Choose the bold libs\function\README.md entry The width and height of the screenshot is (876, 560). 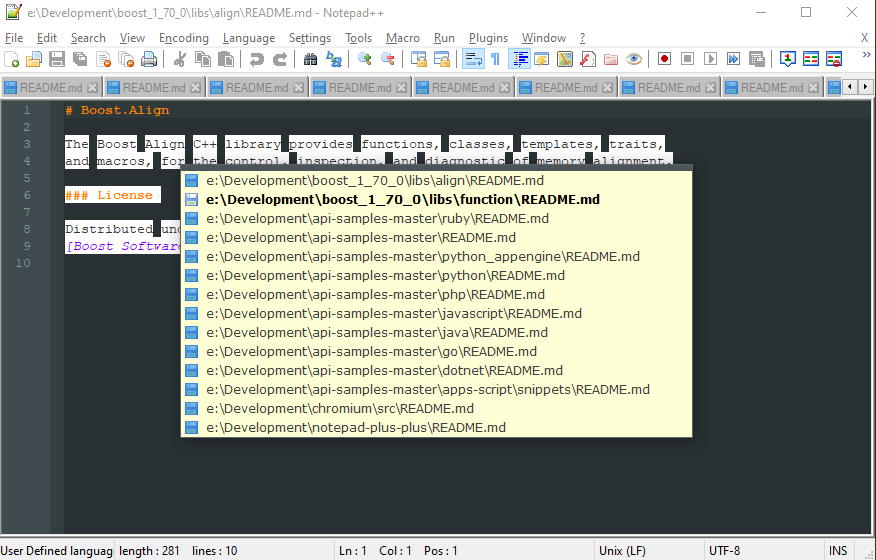[436, 200]
